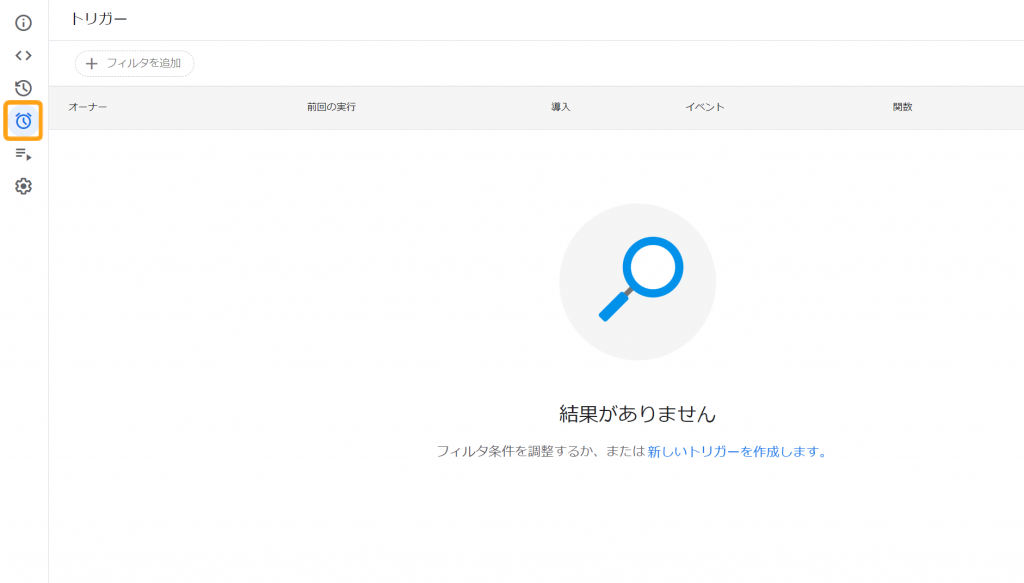1024x583 pixels.
Task: Click the 関数 column header
Action: pos(903,107)
